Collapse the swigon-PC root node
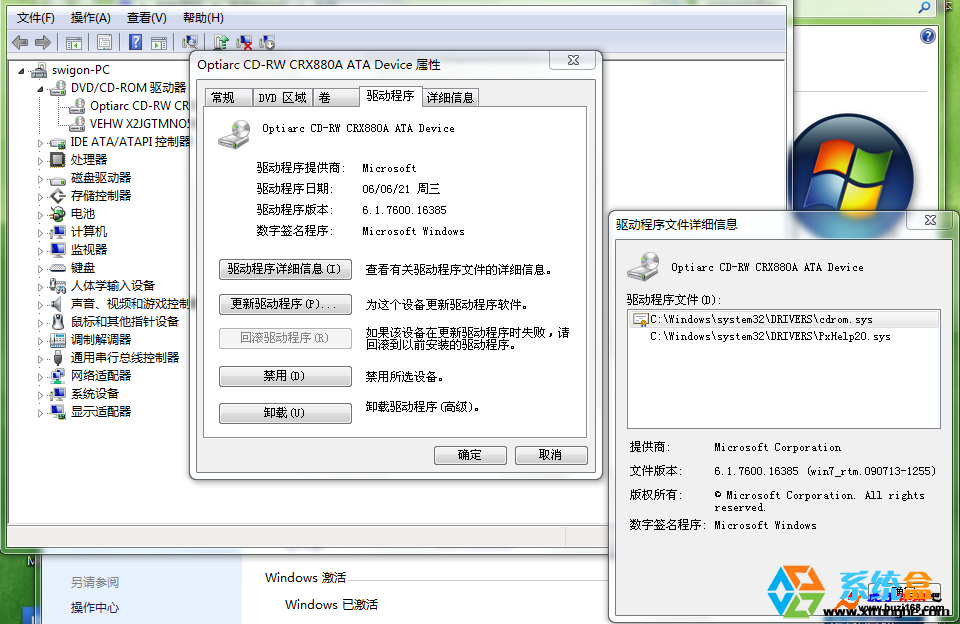This screenshot has width=960, height=624. pos(21,71)
